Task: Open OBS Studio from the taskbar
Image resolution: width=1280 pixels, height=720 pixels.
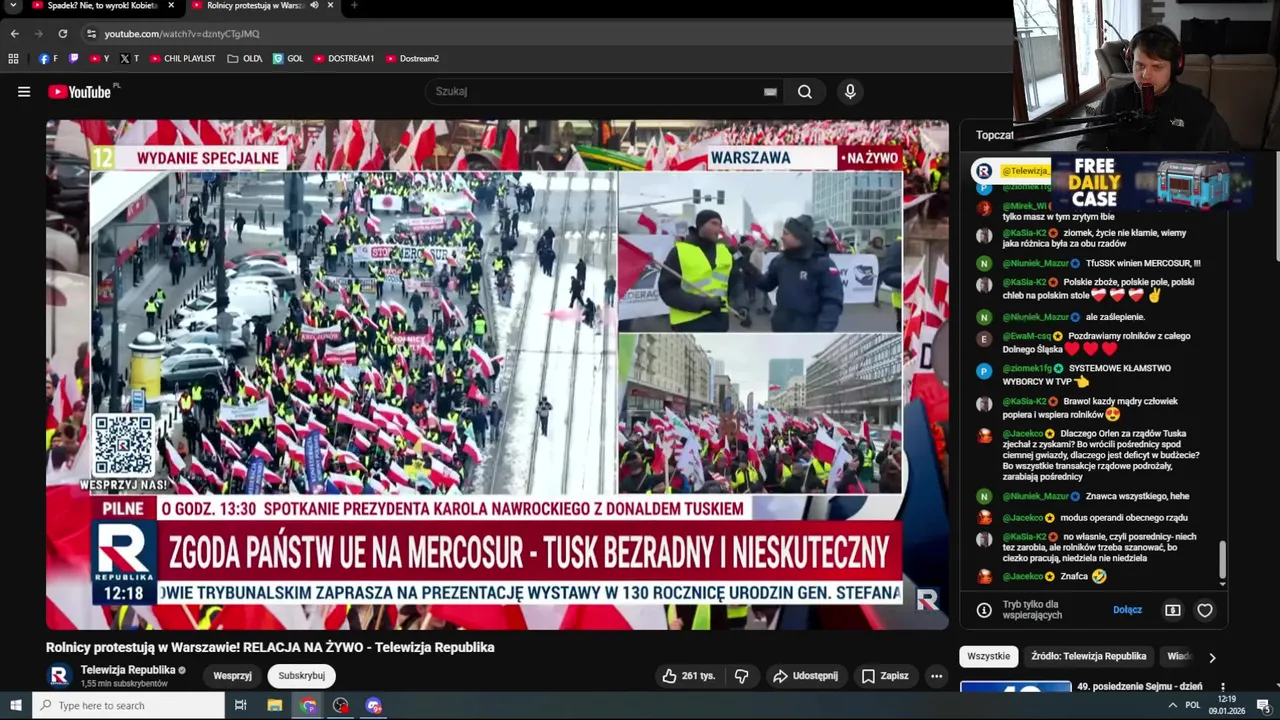Action: point(341,705)
